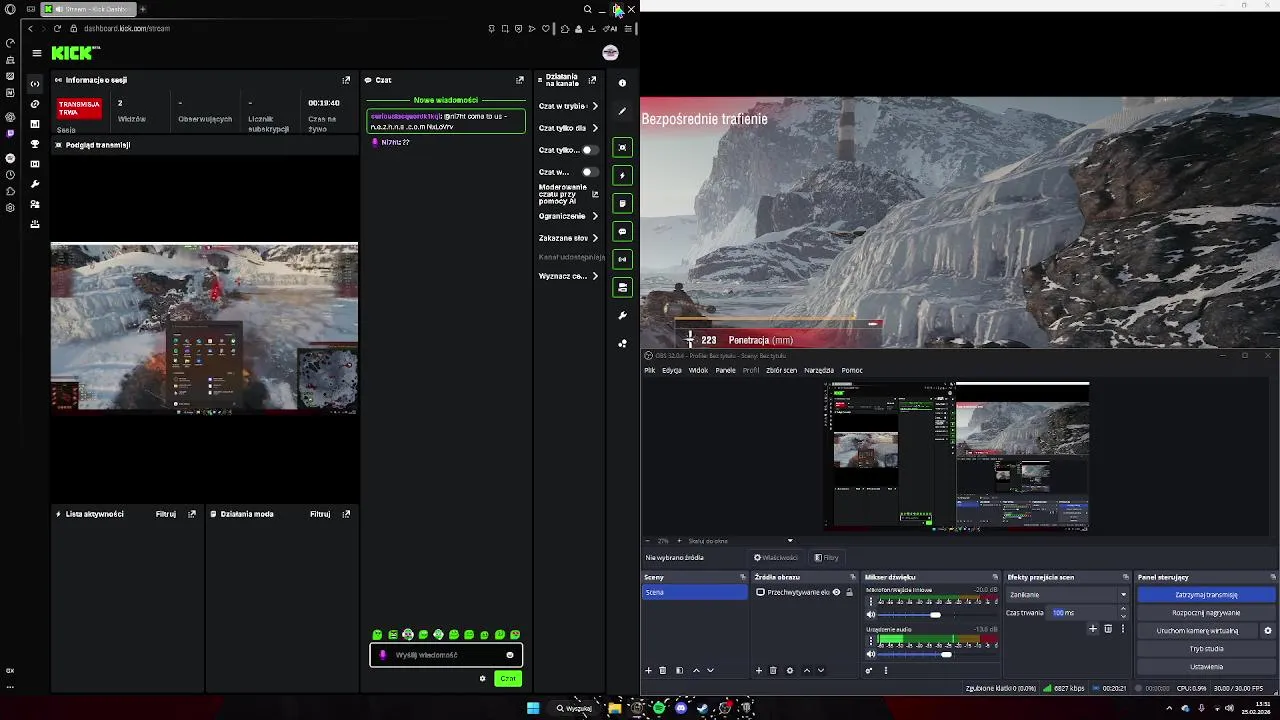Click the trophy icon in Kick sidebar
The image size is (1280, 720).
click(35, 144)
